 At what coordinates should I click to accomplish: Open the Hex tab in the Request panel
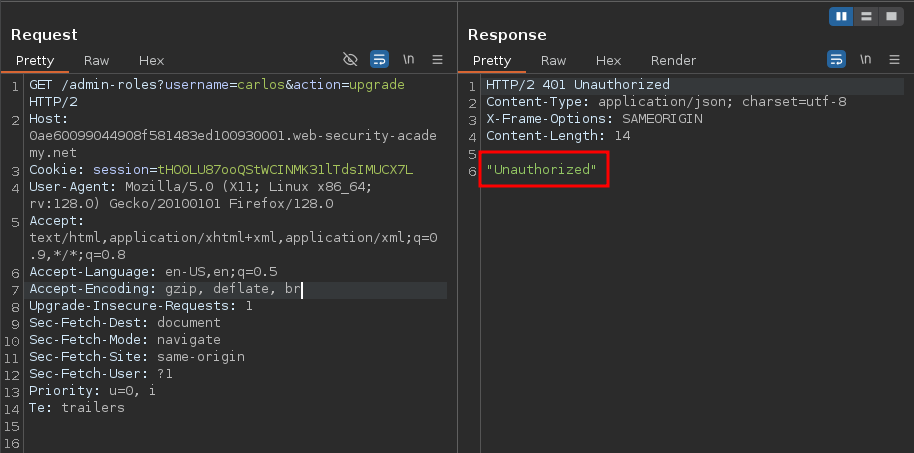[151, 60]
